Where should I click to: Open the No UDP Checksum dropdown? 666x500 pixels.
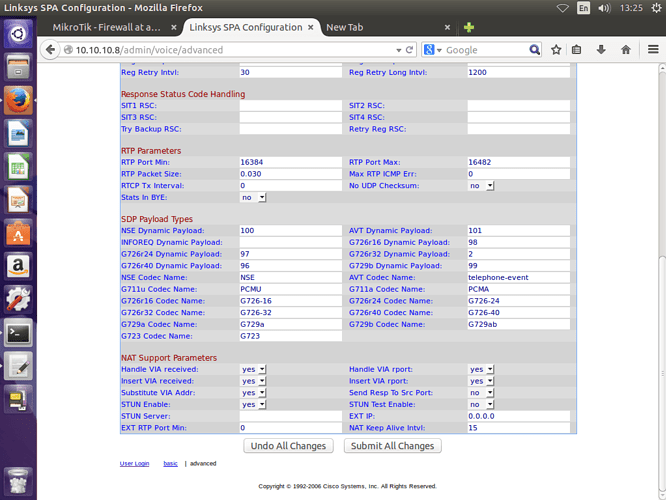pyautogui.click(x=481, y=186)
